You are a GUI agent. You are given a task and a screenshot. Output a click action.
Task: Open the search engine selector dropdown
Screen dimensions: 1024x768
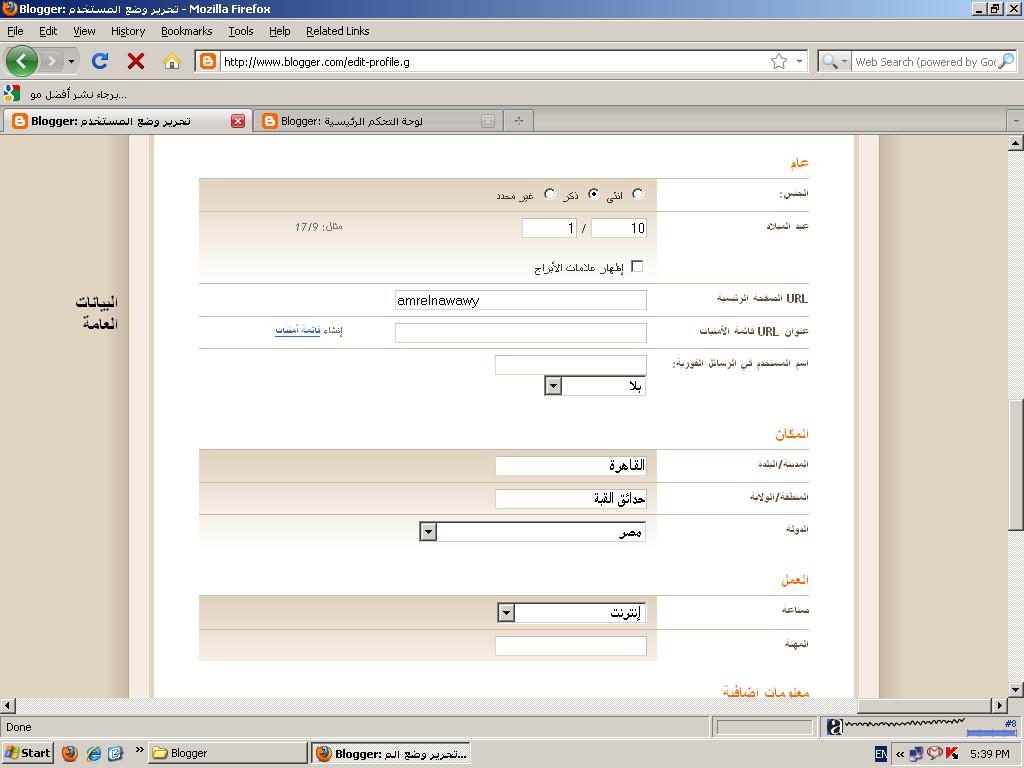835,61
